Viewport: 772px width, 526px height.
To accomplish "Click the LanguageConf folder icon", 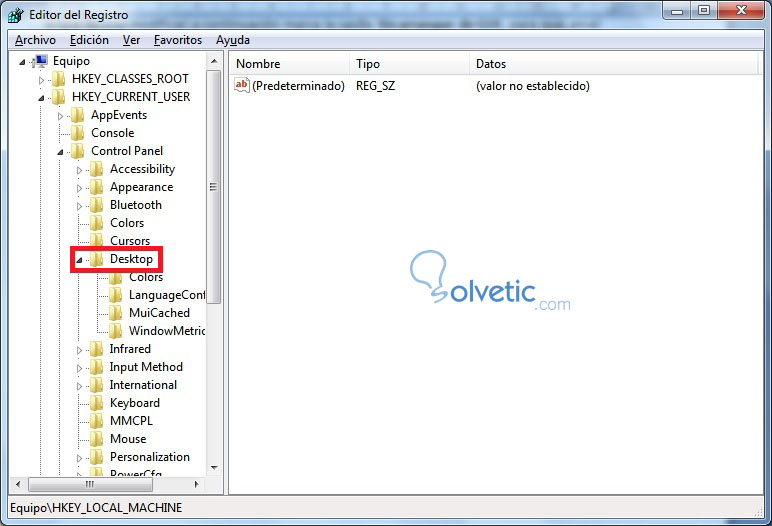I will coord(116,295).
